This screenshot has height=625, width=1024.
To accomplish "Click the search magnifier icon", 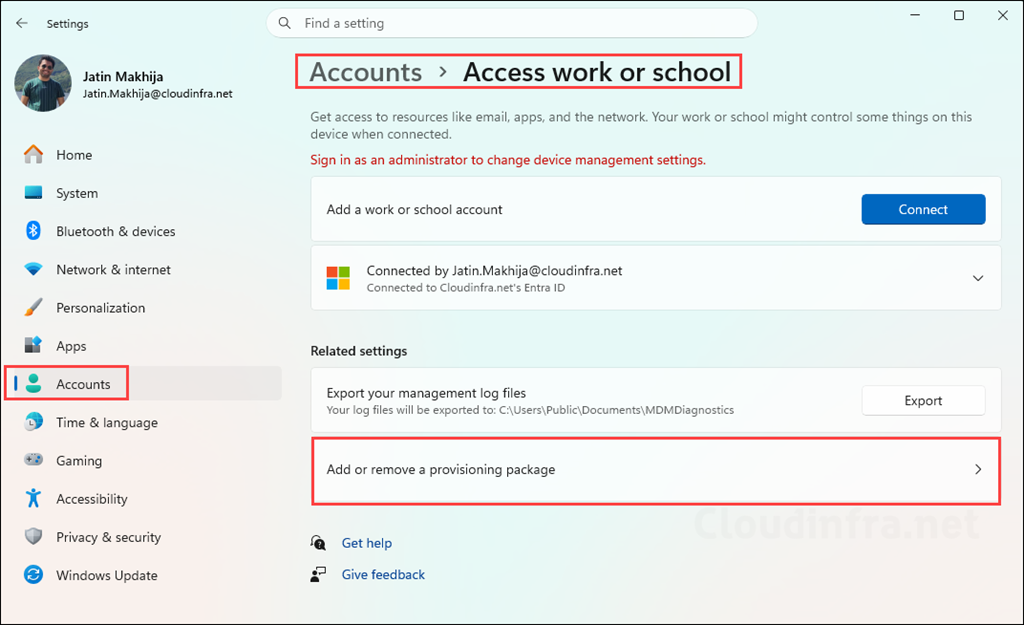I will coord(285,24).
